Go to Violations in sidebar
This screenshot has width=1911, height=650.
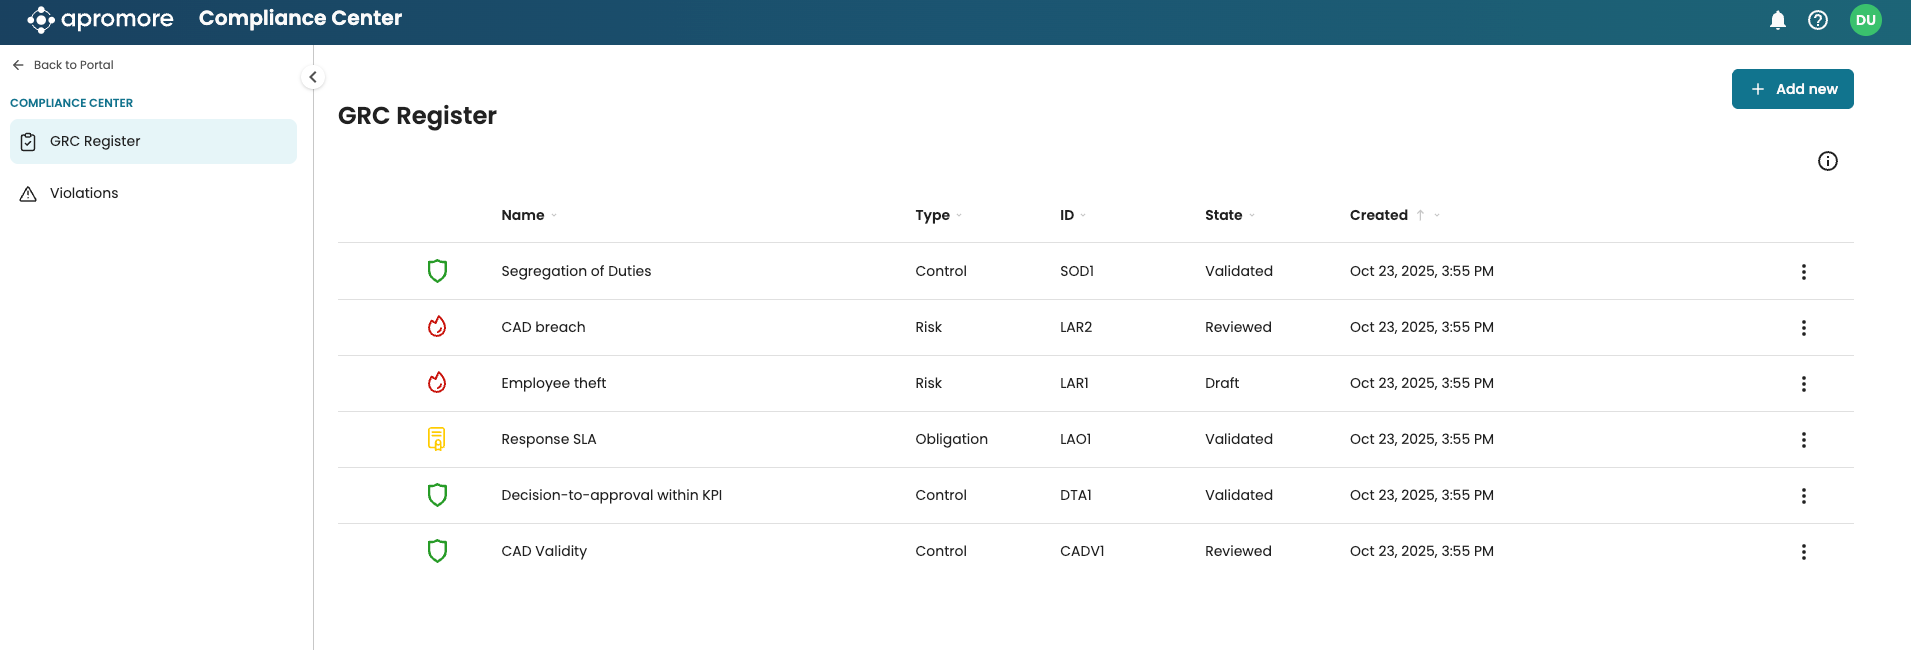tap(84, 193)
